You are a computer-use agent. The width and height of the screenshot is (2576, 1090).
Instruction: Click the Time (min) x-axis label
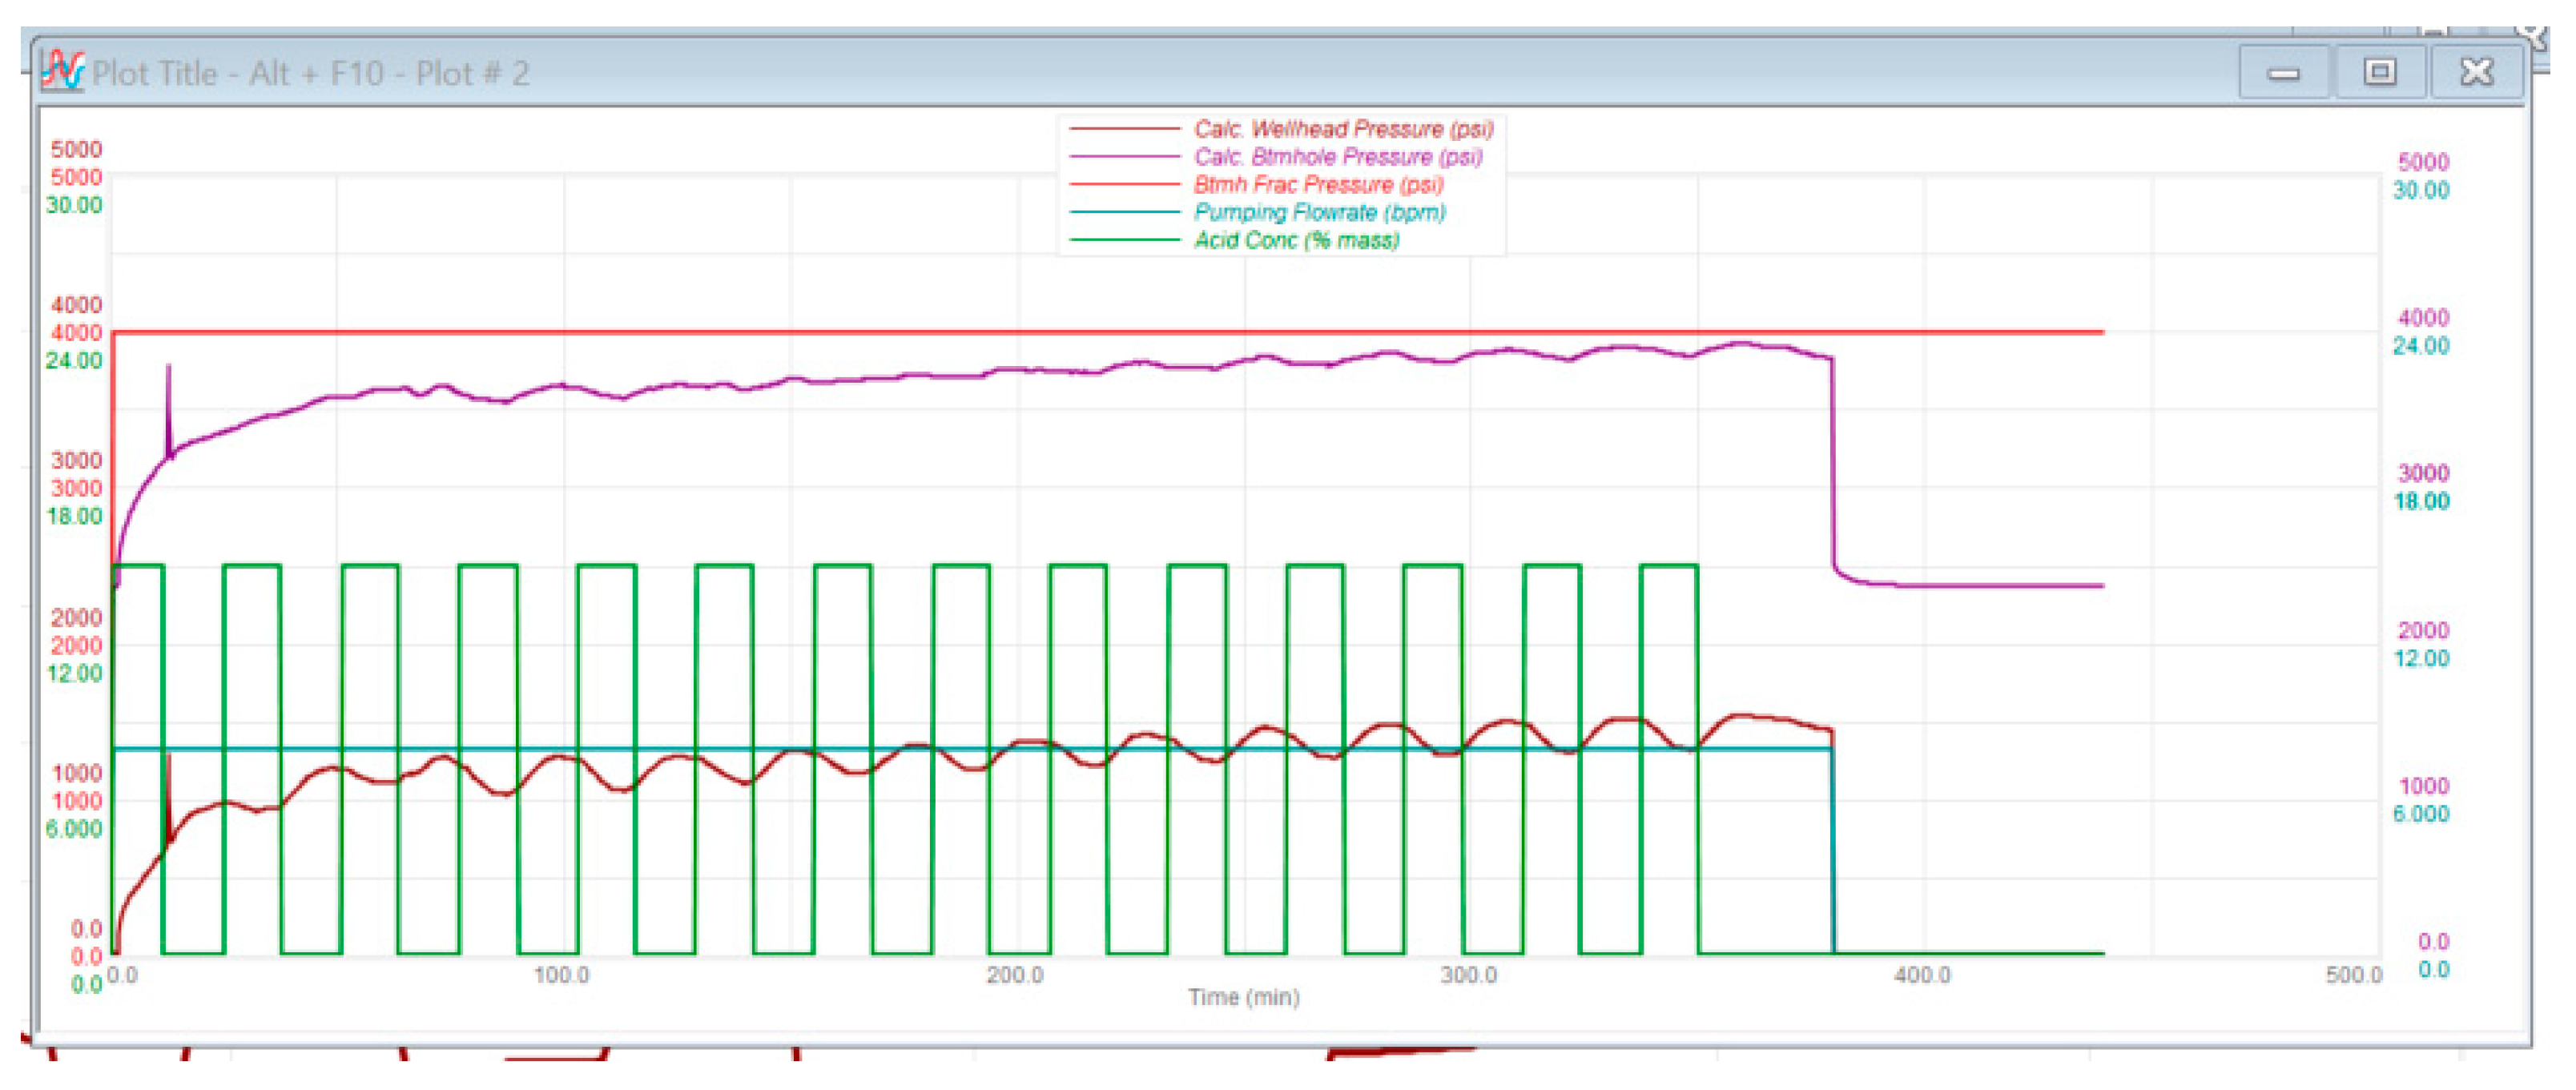click(x=1243, y=998)
